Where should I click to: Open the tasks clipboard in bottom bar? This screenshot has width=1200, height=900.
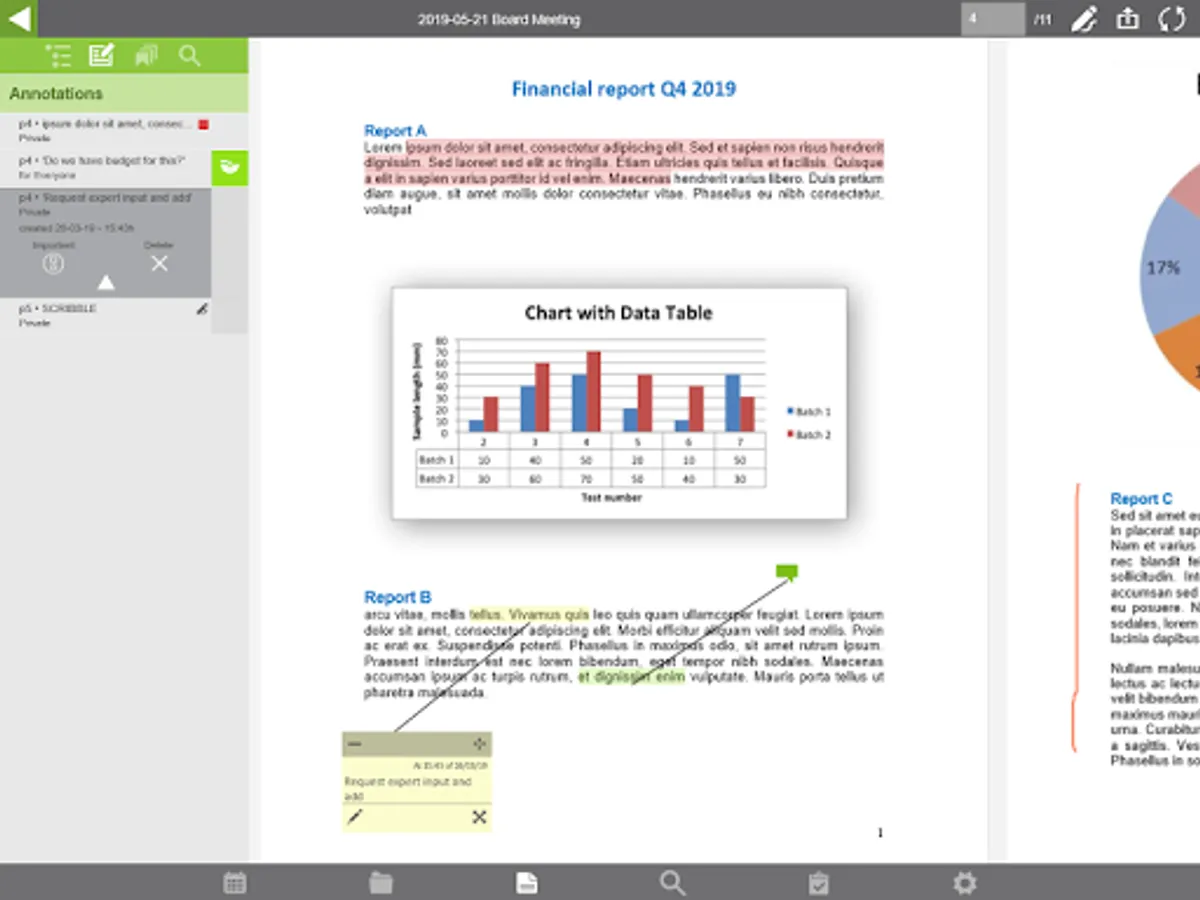tap(819, 883)
